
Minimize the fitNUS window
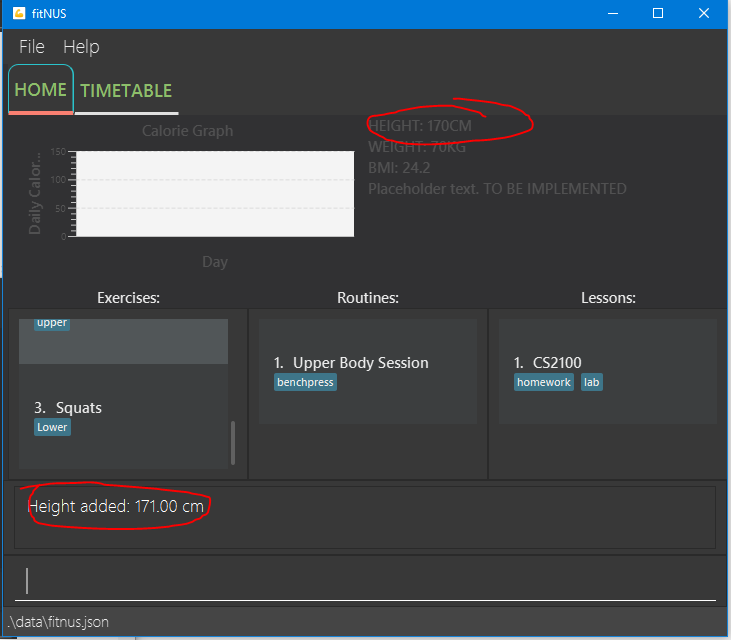click(x=613, y=14)
